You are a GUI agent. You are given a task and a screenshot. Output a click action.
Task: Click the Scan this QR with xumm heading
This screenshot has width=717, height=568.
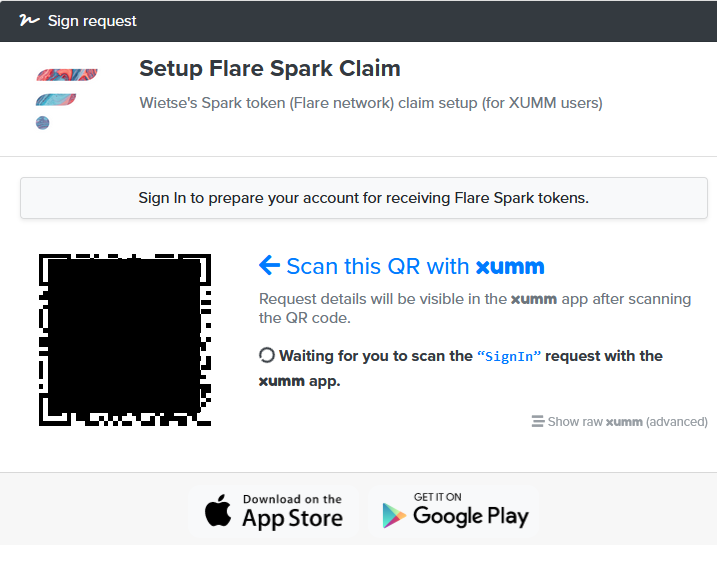(401, 266)
